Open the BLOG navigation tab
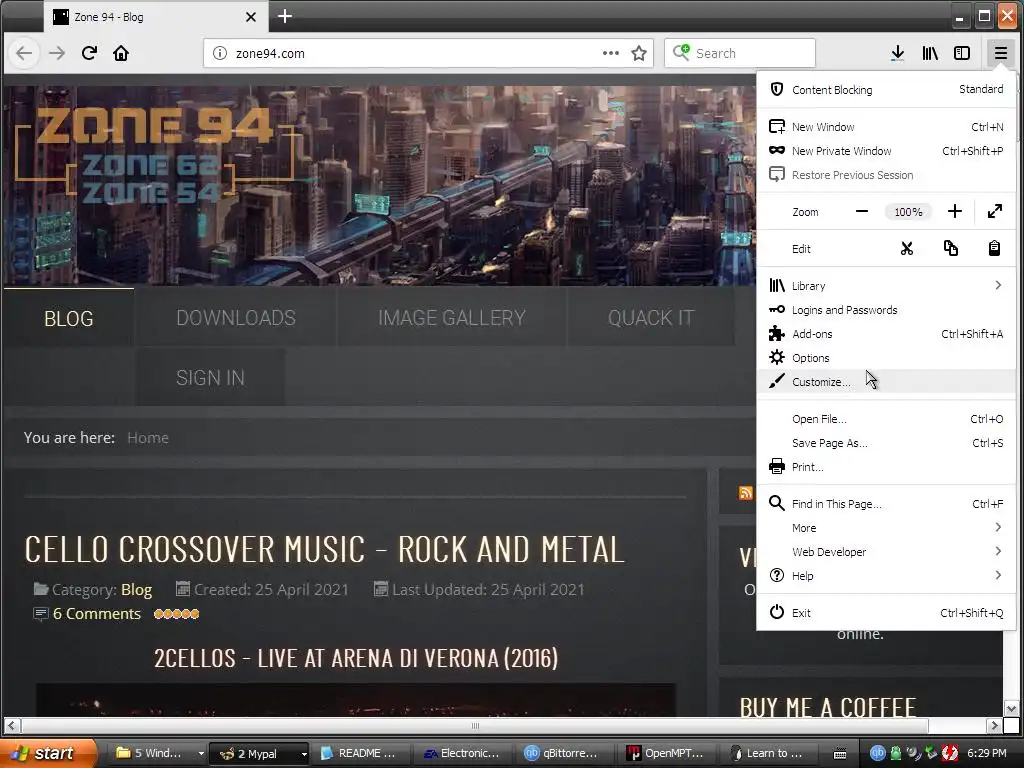Screen dimensions: 1024x768 pos(69,317)
